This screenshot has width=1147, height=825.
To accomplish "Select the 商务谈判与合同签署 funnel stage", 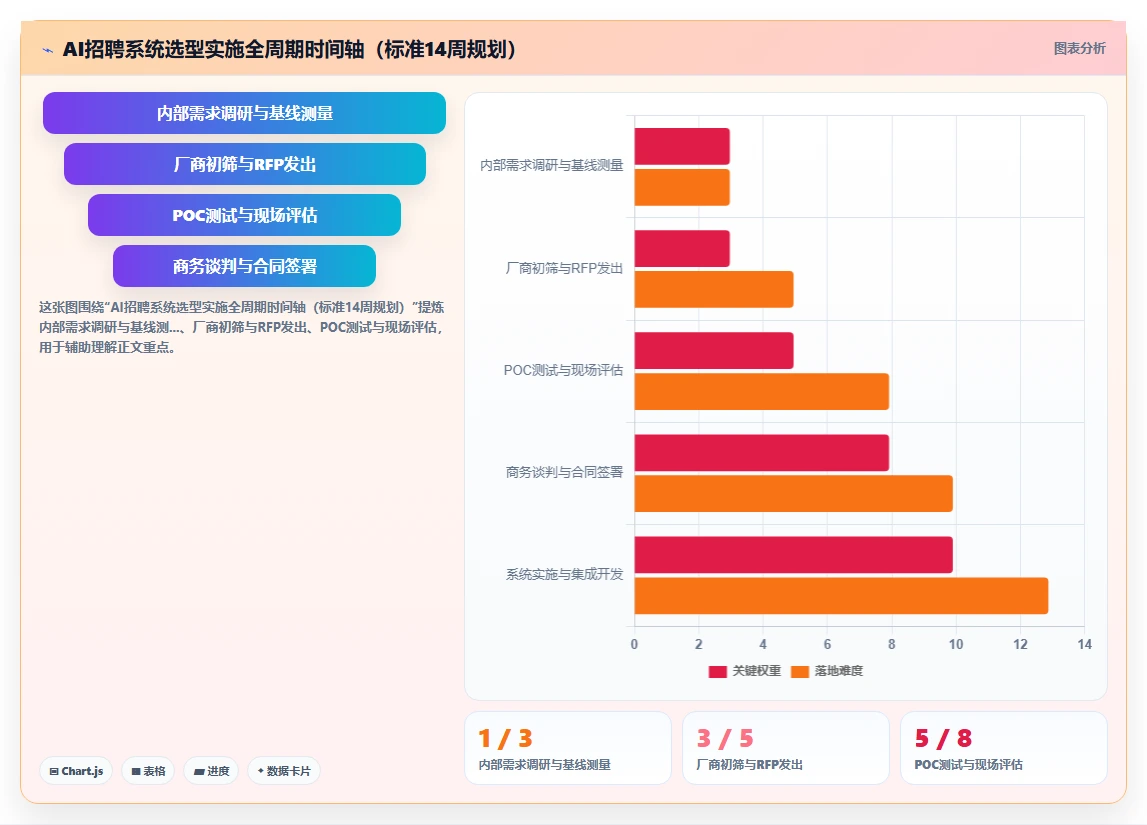I will (x=244, y=266).
